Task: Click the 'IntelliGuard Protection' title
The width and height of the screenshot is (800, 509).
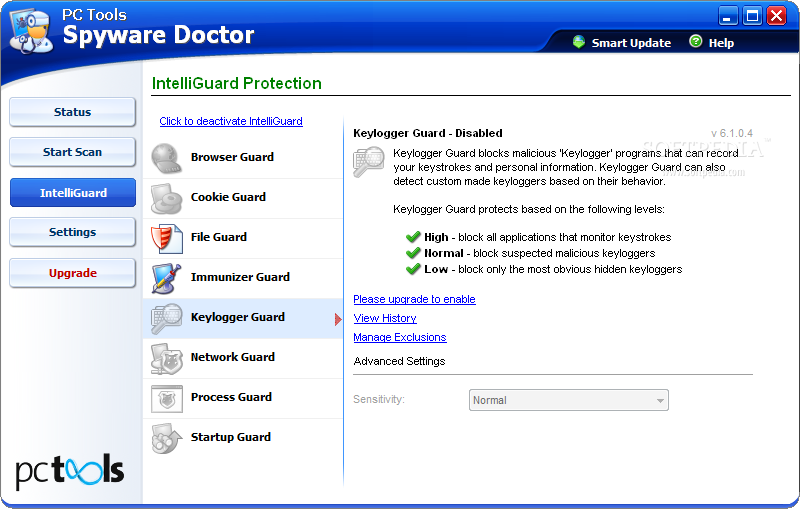Action: click(237, 83)
